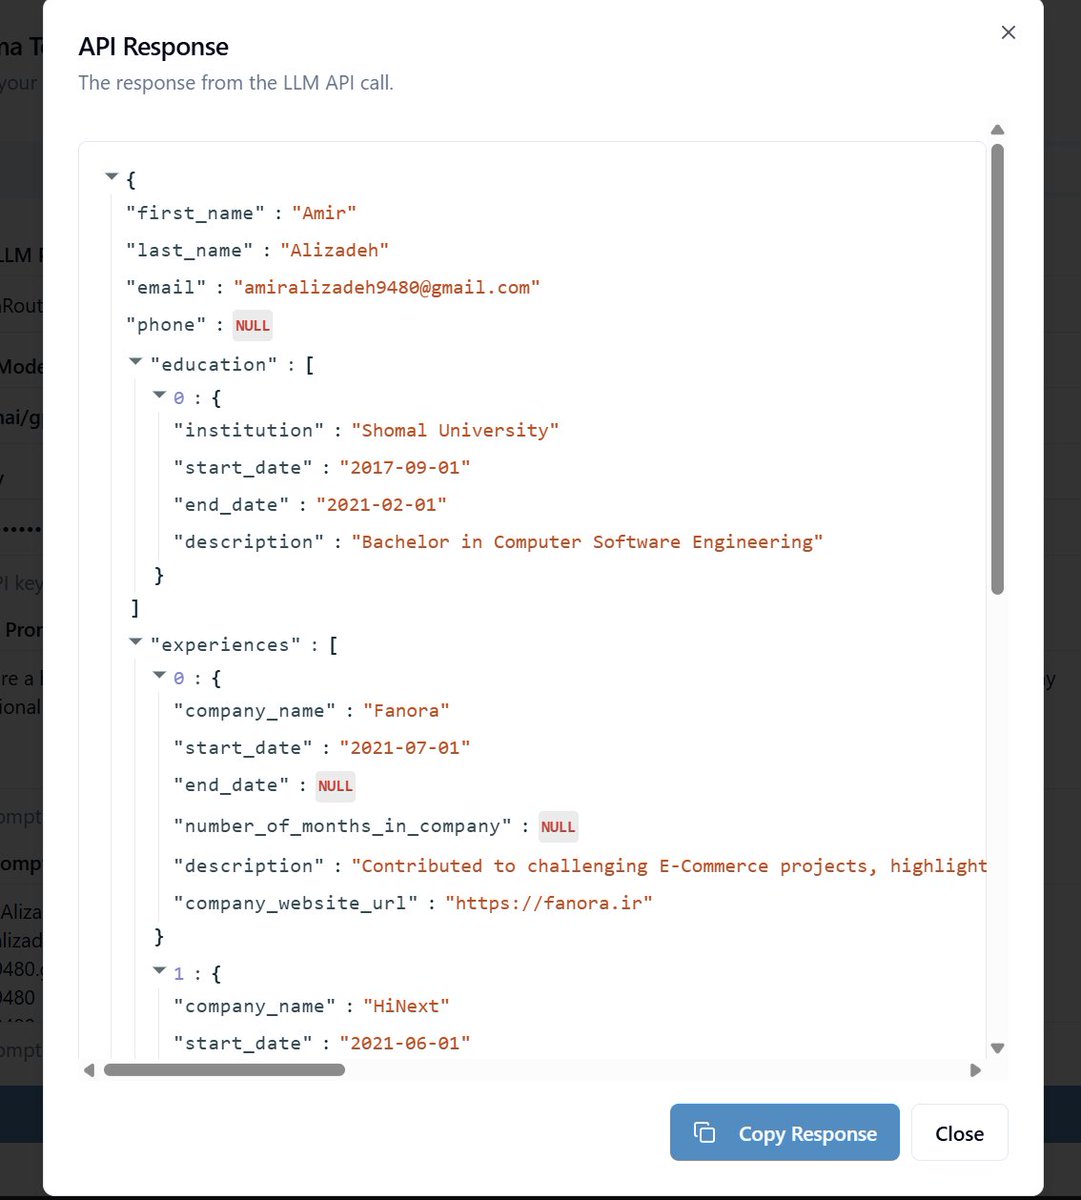Collapse the "education" array

[x=136, y=362]
